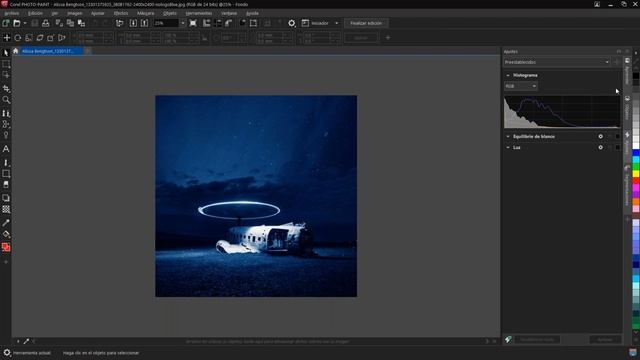Screen dimensions: 640x360
Task: Click the airplane image on canvas
Action: (x=256, y=196)
